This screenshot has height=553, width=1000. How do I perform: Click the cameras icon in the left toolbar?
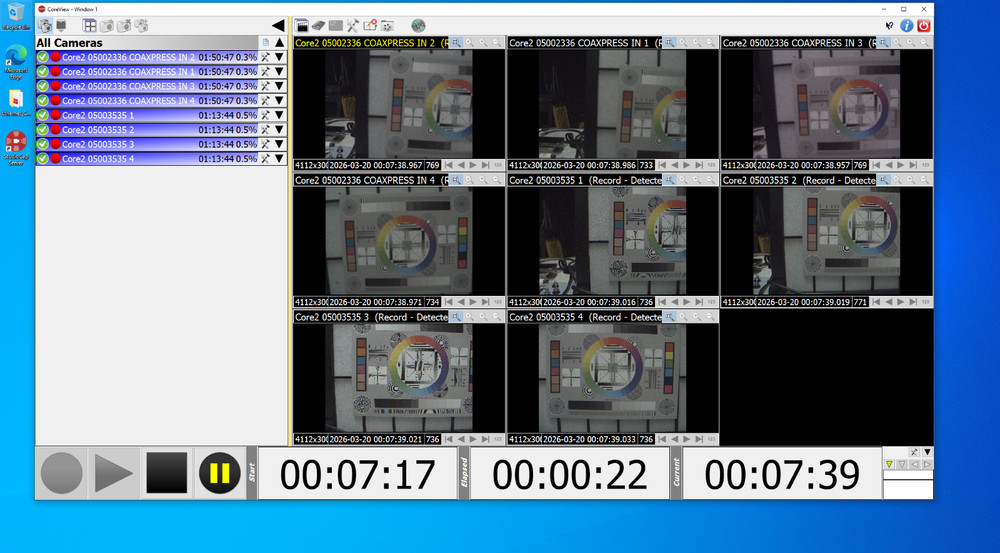pyautogui.click(x=45, y=26)
